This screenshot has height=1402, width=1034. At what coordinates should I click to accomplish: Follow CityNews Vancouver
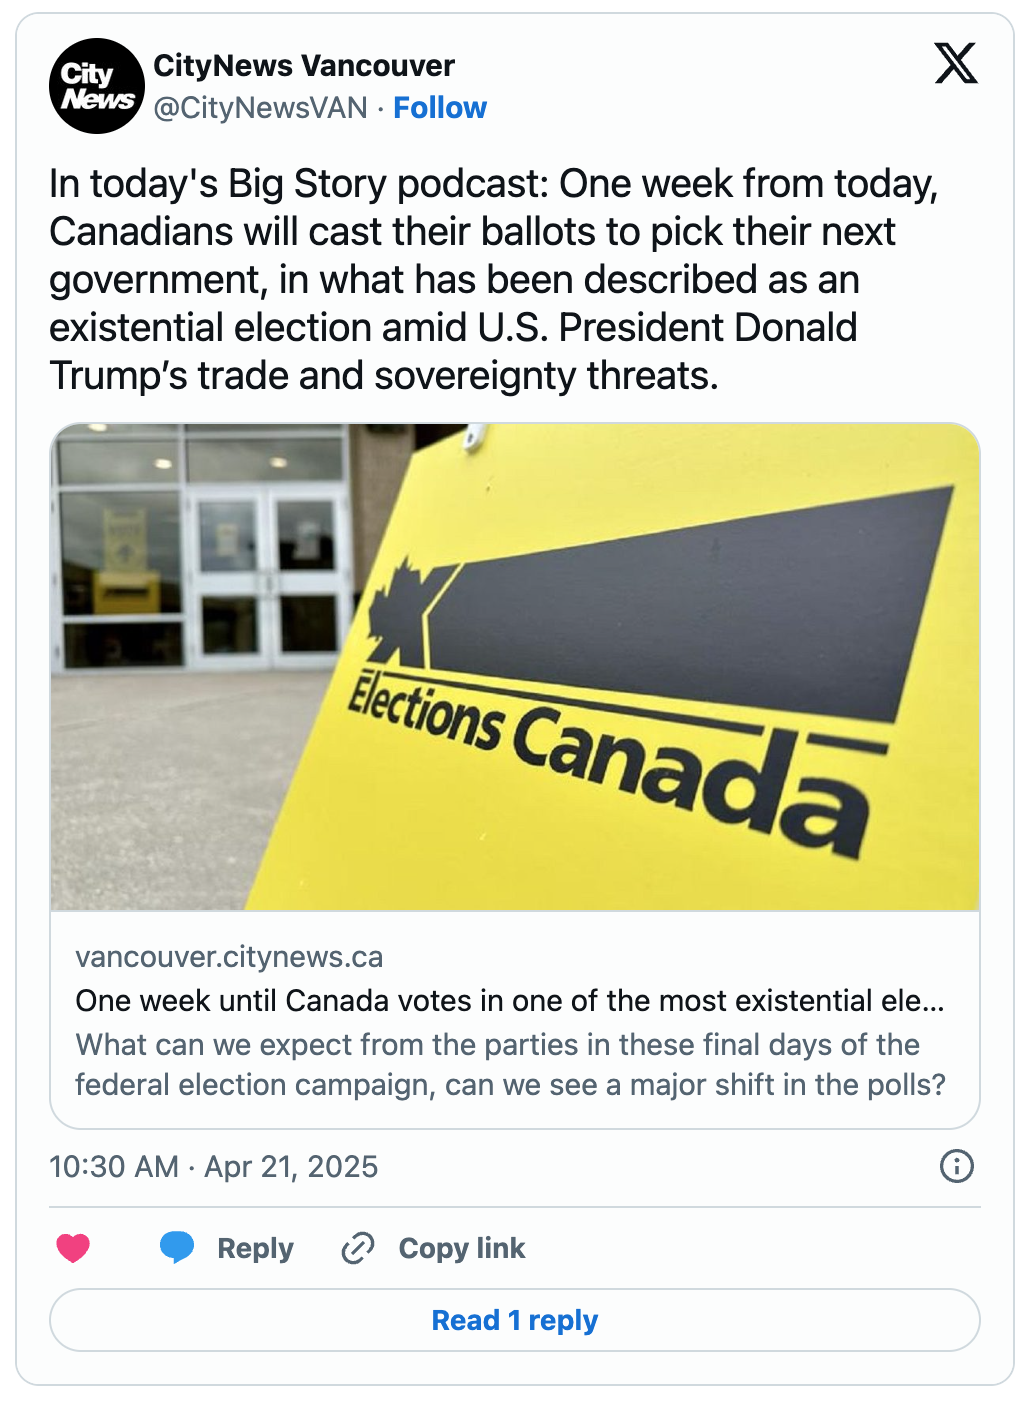click(x=440, y=108)
